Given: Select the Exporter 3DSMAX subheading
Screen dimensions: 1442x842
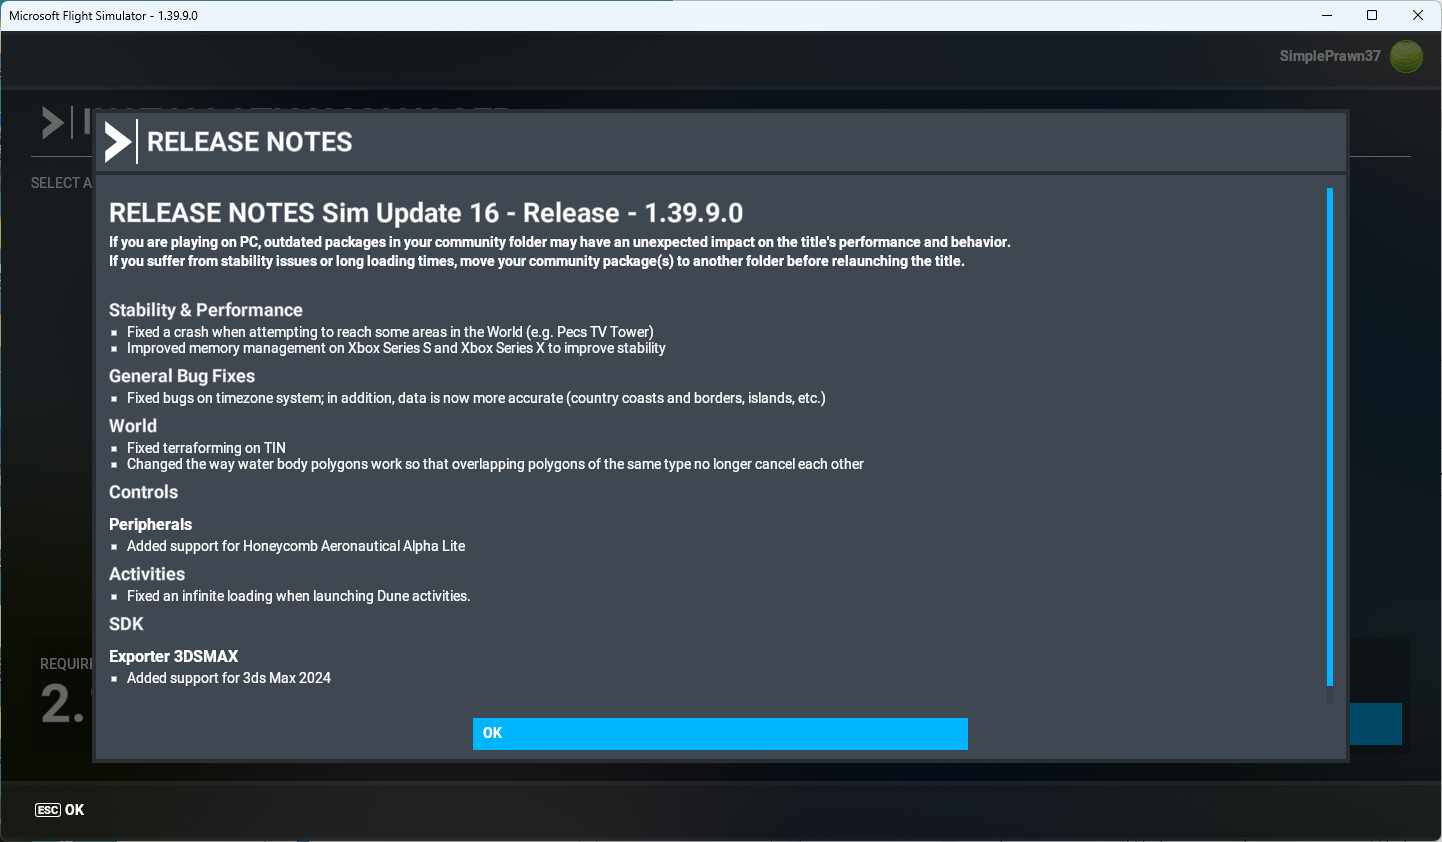Looking at the screenshot, I should point(174,656).
